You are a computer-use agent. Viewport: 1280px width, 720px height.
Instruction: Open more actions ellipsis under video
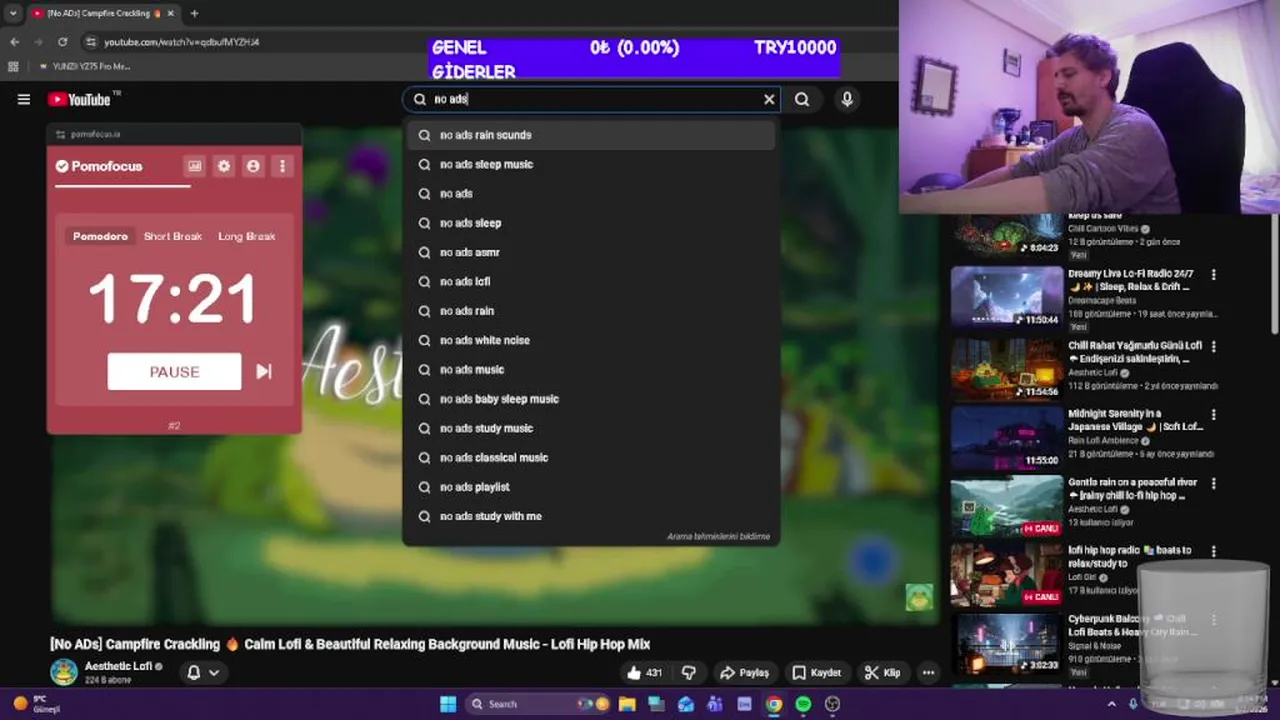[x=928, y=673]
